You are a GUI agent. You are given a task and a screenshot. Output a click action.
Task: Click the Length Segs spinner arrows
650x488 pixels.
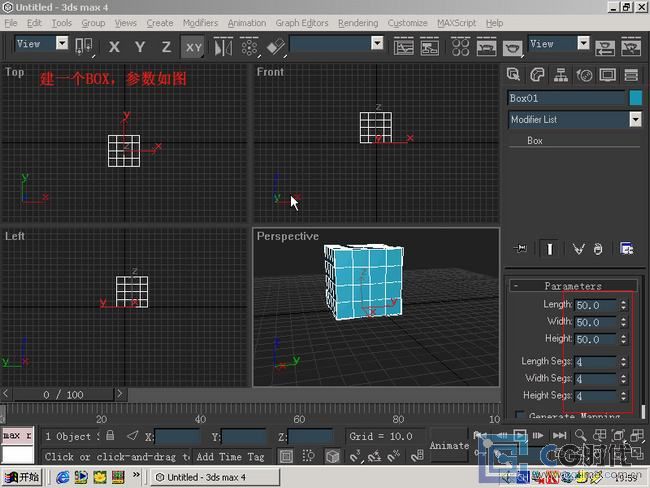623,362
